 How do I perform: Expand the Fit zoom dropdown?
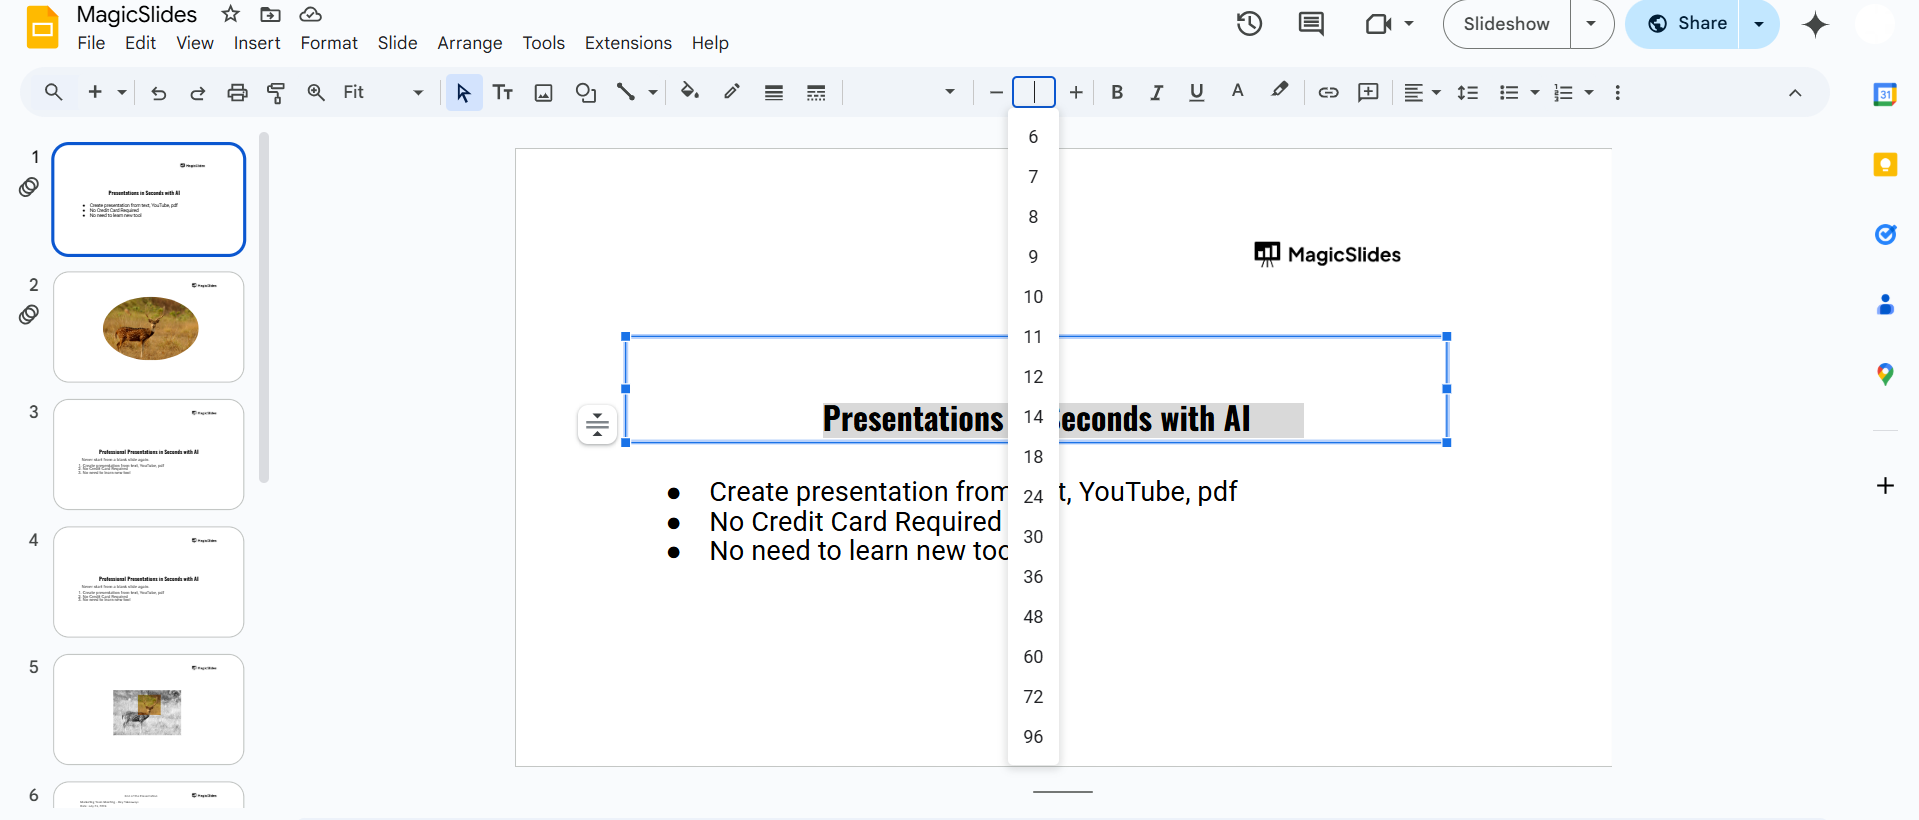(418, 93)
